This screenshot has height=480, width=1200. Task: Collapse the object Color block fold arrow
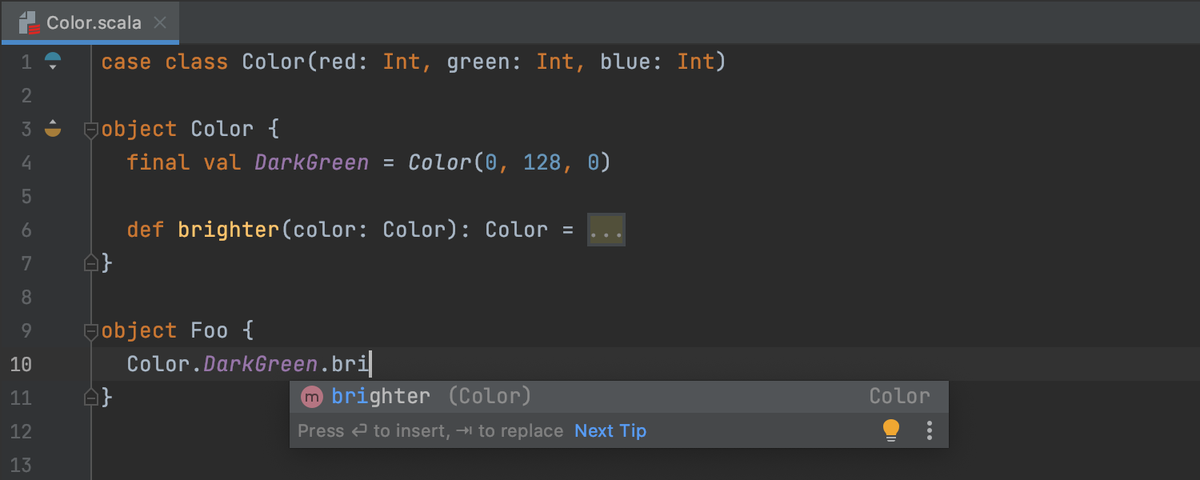(91, 129)
